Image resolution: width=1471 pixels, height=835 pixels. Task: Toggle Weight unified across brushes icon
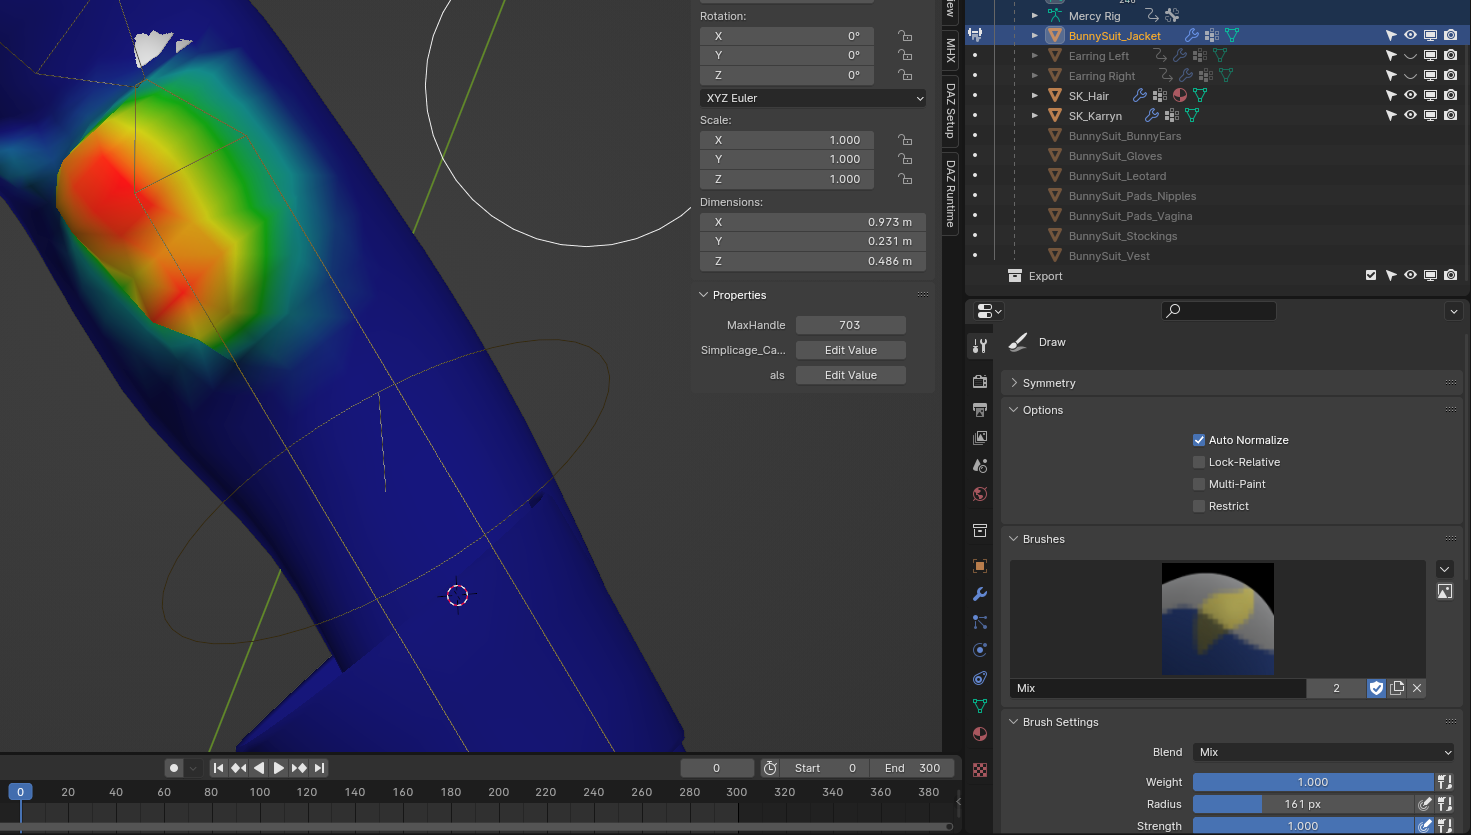pos(1445,782)
